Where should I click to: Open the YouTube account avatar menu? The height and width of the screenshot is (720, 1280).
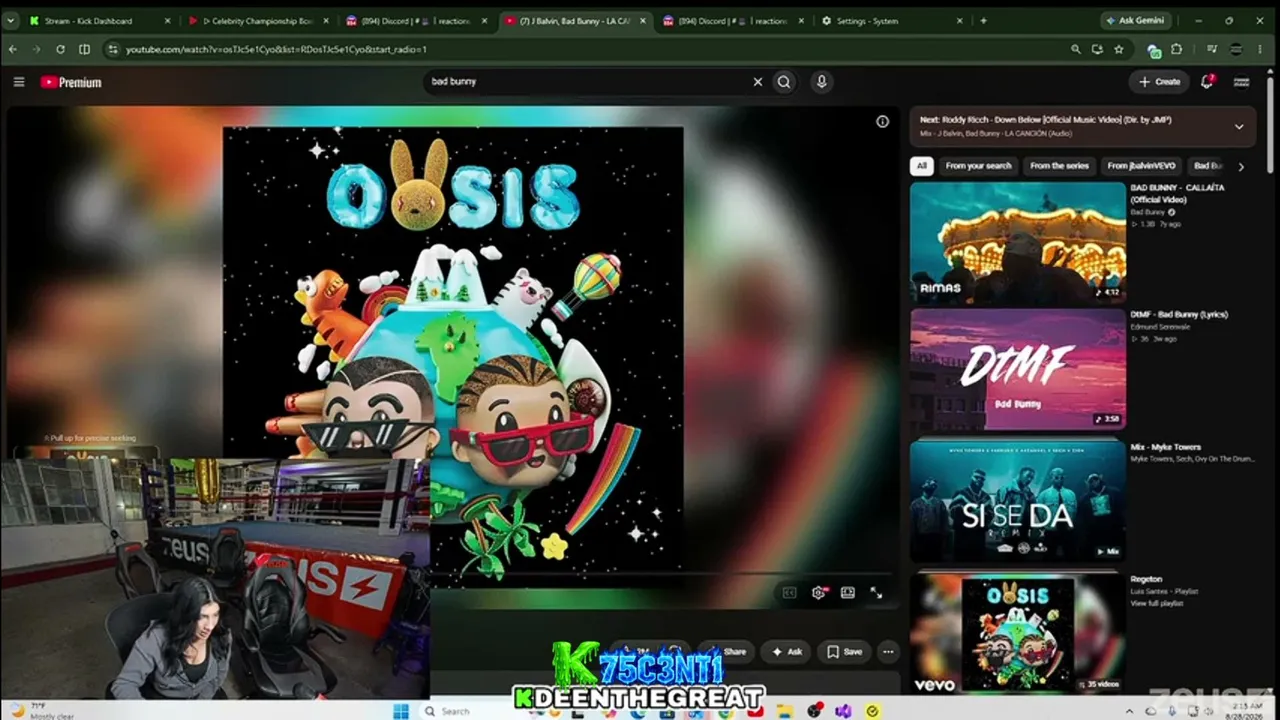tap(1242, 82)
